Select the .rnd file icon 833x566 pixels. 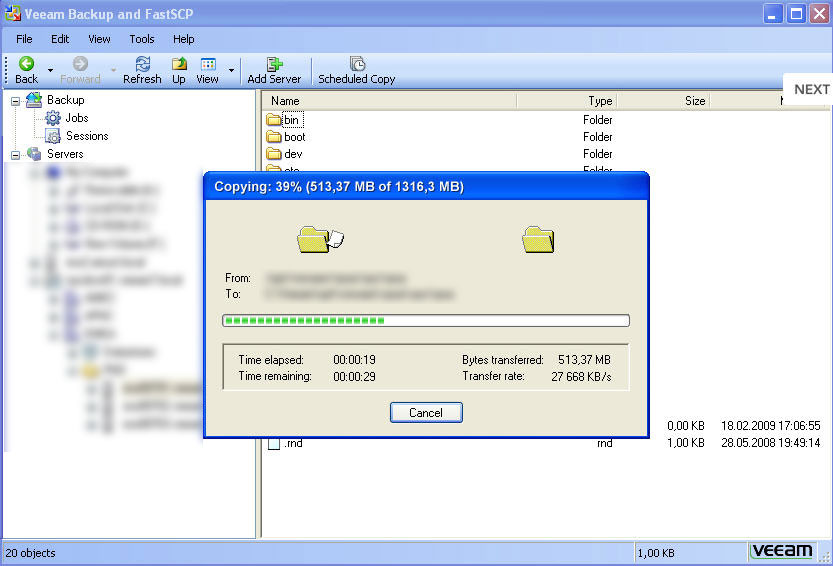274,443
